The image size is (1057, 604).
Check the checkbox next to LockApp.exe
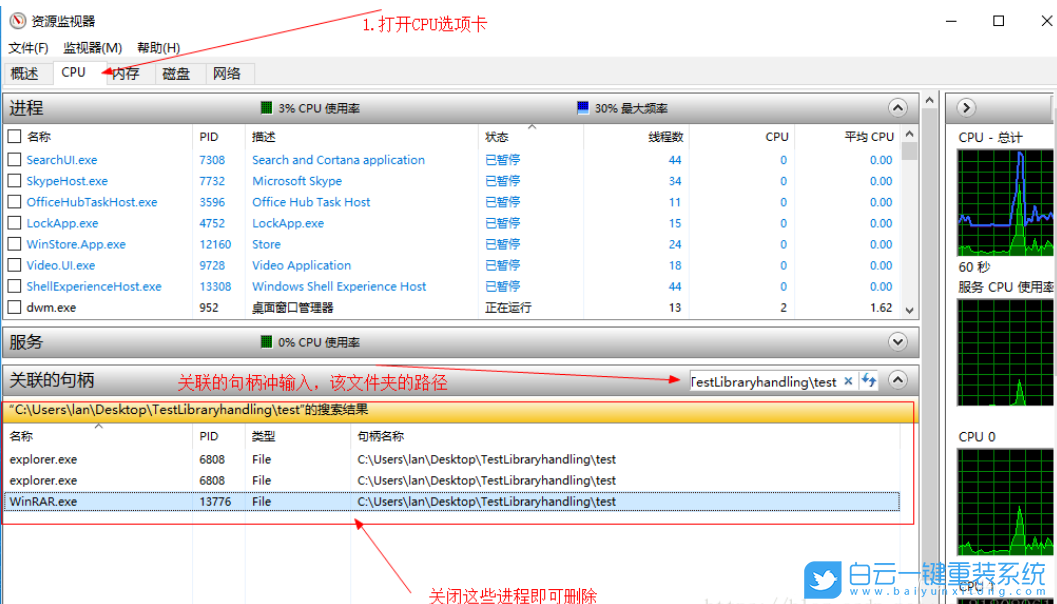14,223
